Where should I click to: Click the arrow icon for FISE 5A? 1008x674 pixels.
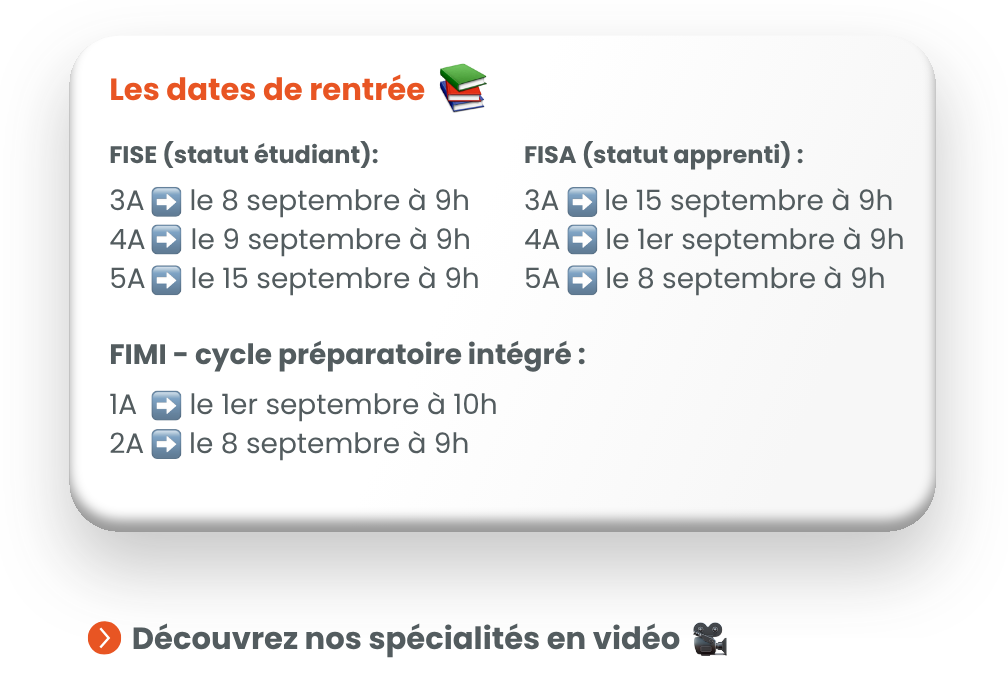pos(166,279)
